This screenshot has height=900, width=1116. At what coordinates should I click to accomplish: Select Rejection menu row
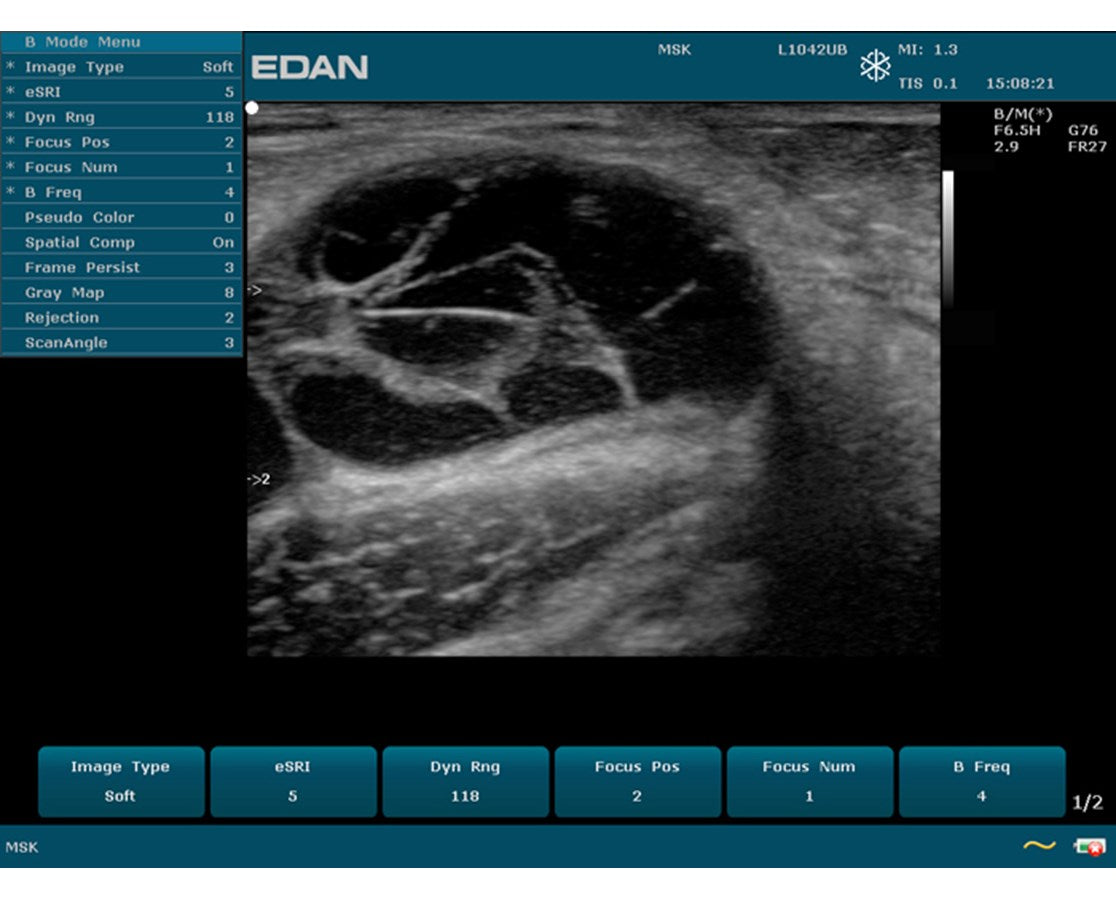point(122,317)
